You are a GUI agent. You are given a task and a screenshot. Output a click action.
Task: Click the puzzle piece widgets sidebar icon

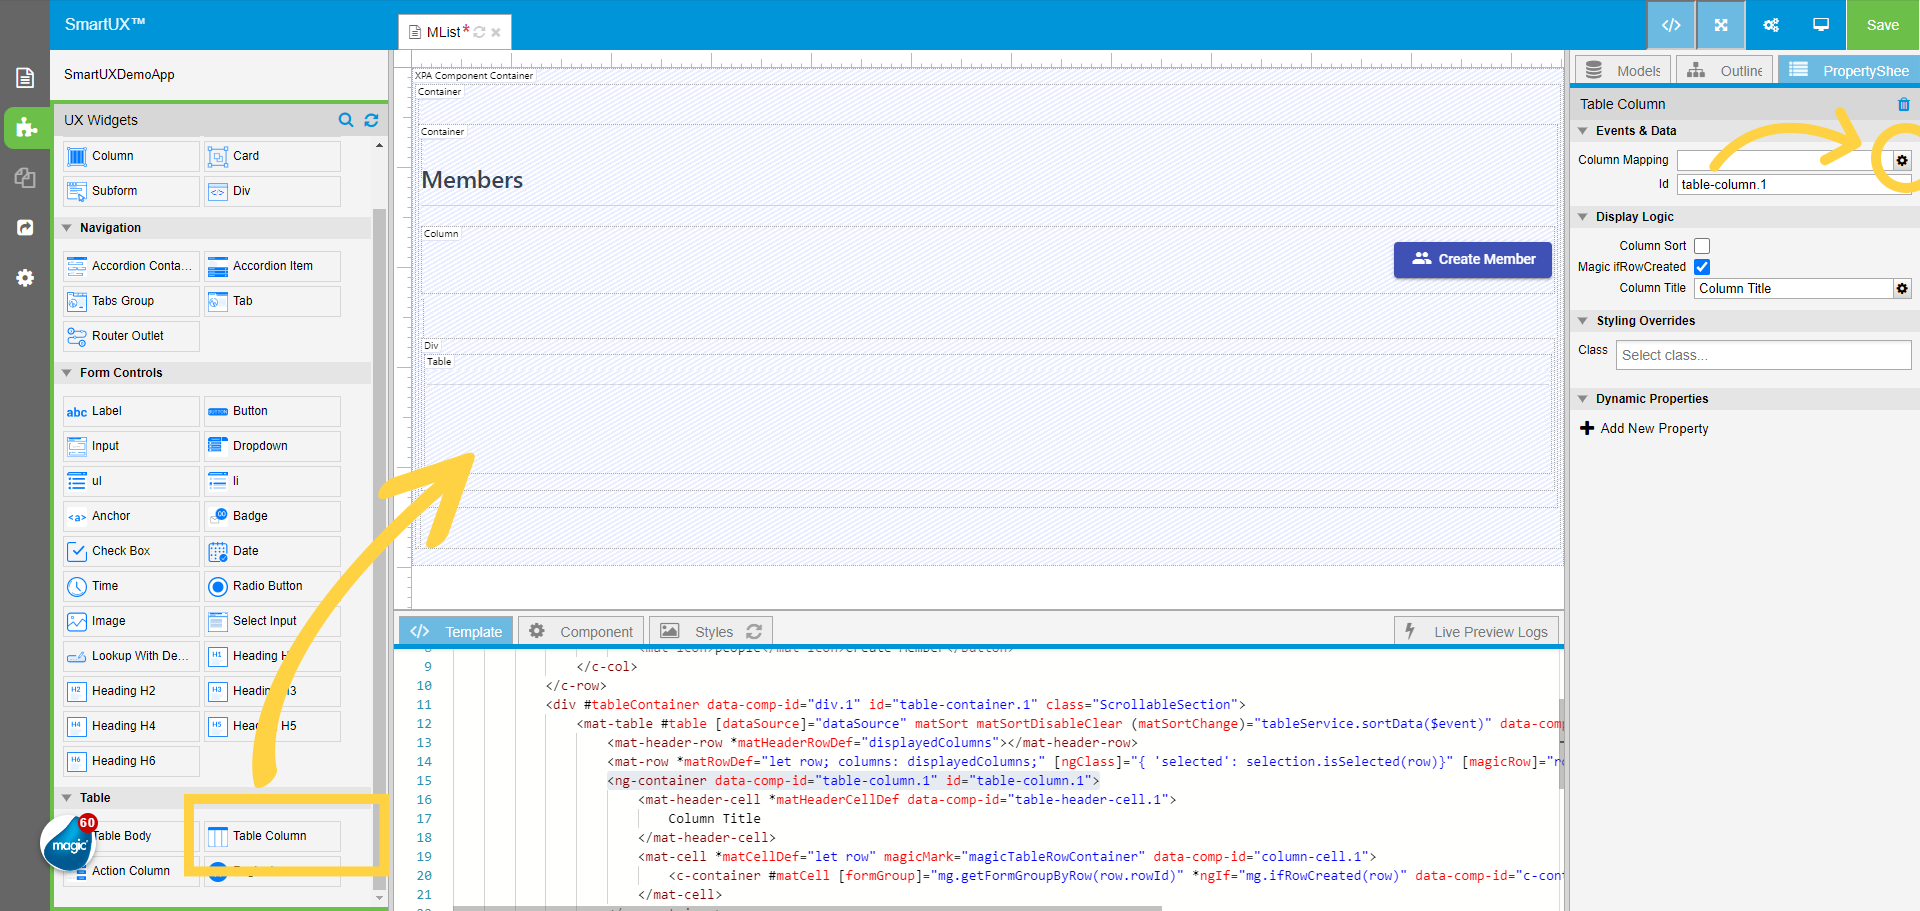coord(26,128)
